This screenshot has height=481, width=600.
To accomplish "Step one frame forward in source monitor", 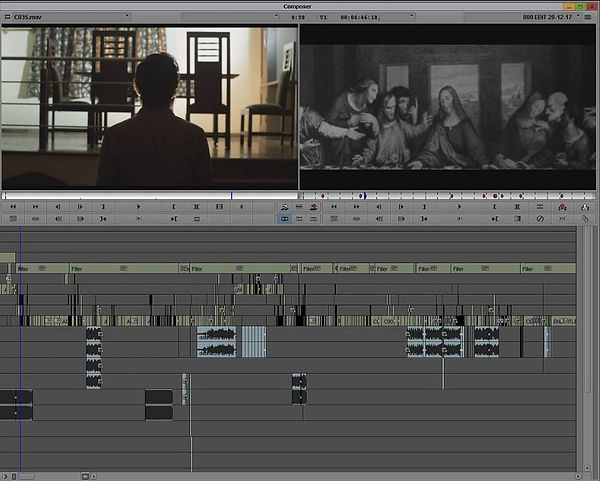I will (80, 207).
